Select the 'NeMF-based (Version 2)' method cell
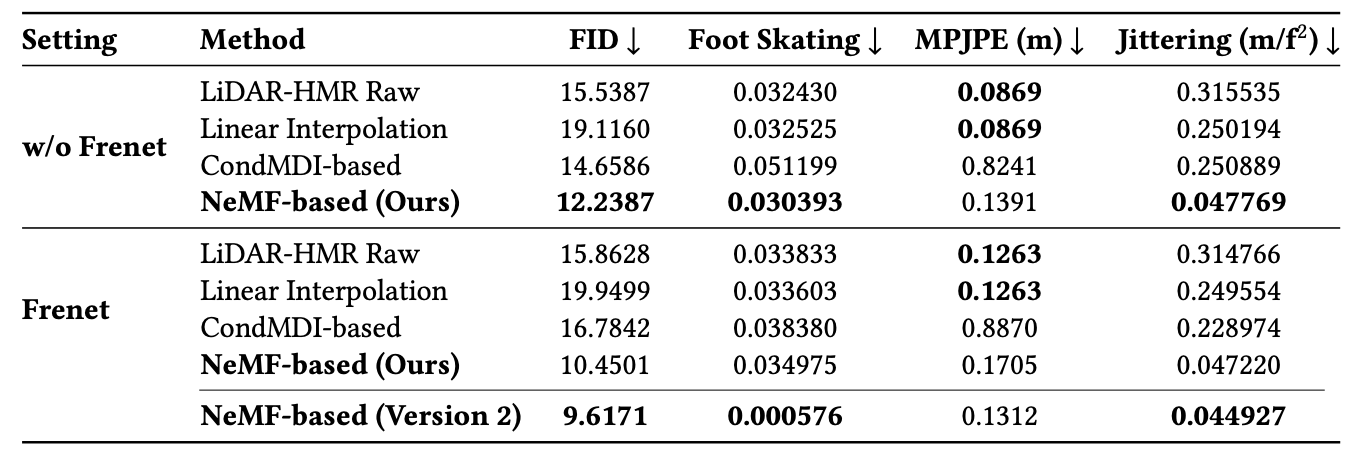1370x456 pixels. (361, 416)
